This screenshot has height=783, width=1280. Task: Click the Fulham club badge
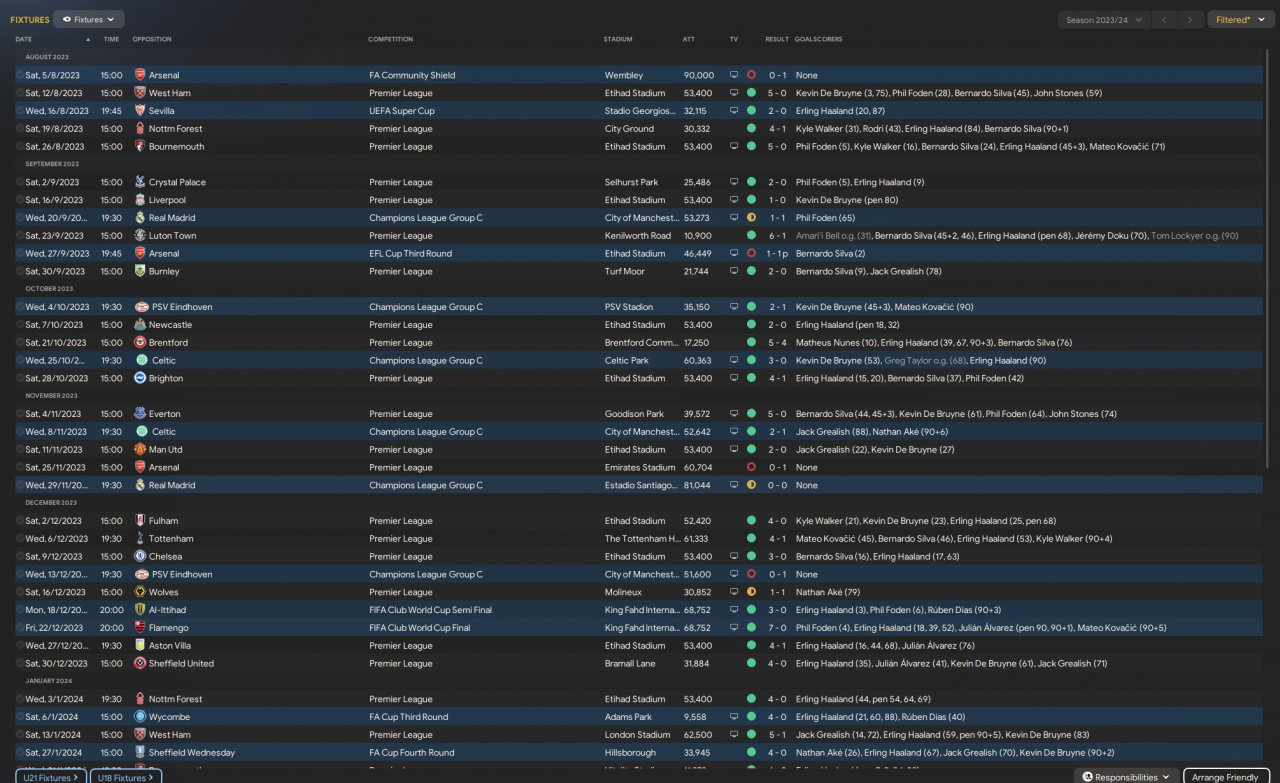pyautogui.click(x=140, y=521)
